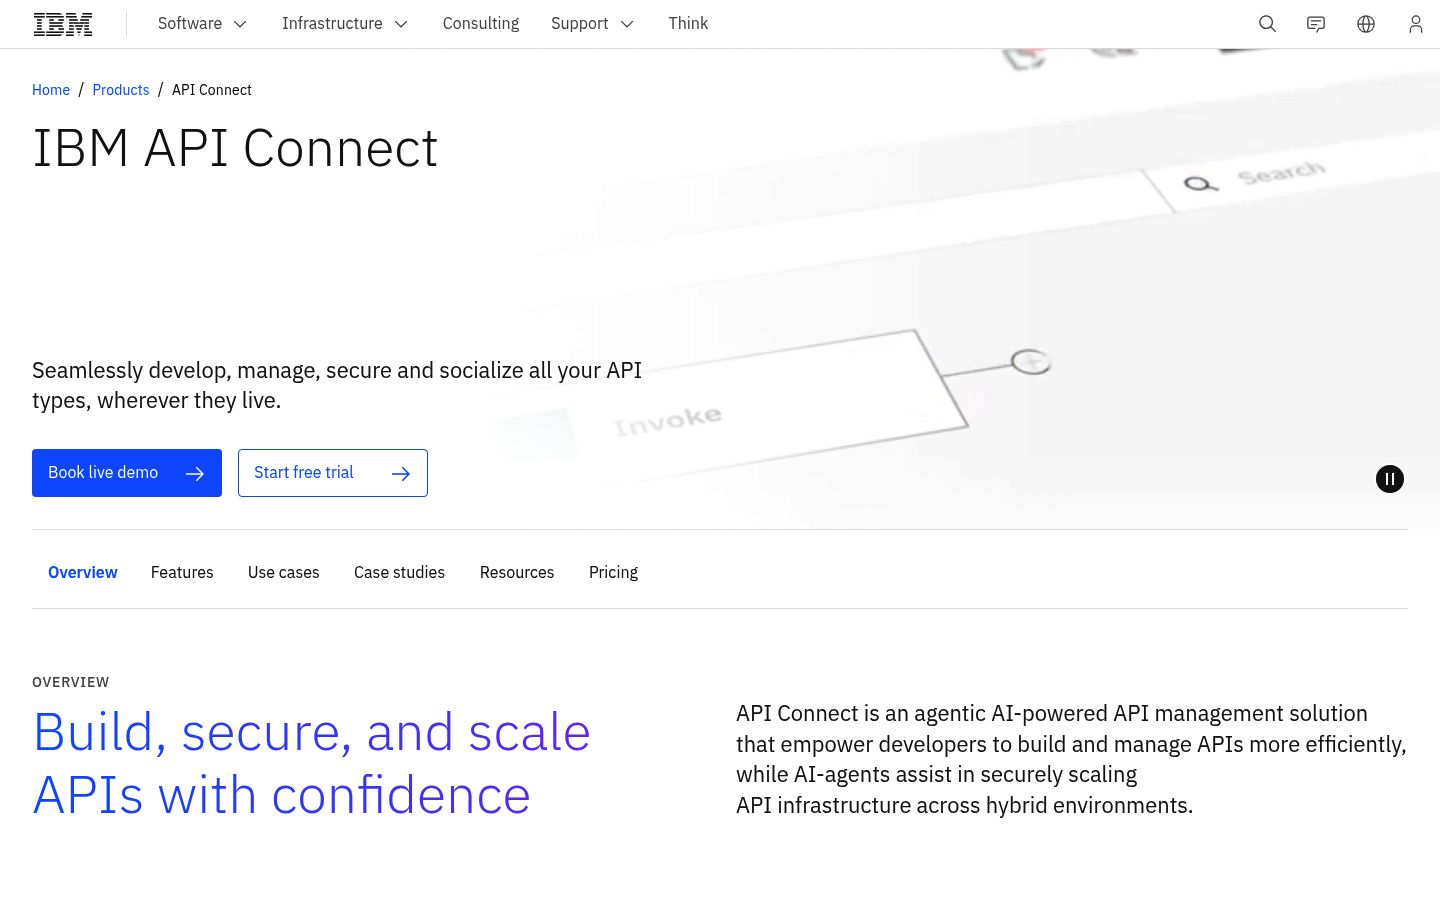Image resolution: width=1440 pixels, height=900 pixels.
Task: Go to Home breadcrumb link
Action: [51, 90]
